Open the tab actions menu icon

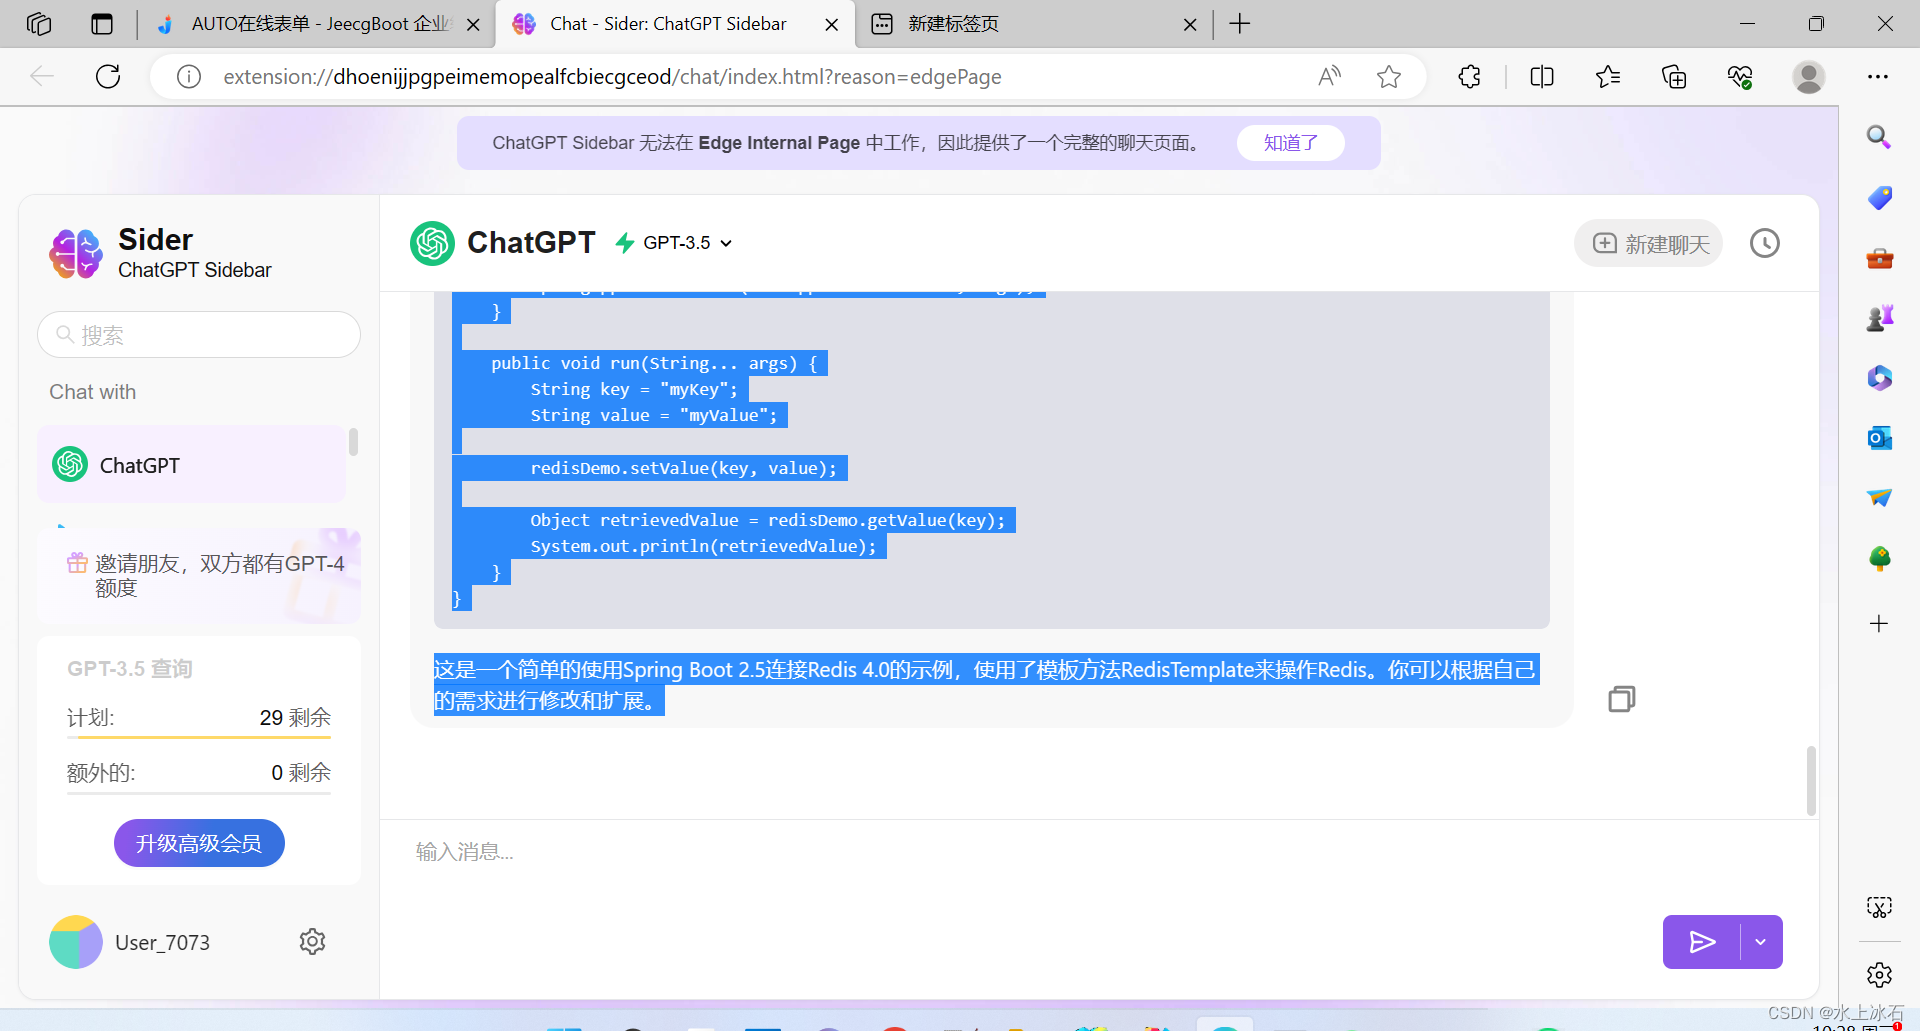pos(102,23)
